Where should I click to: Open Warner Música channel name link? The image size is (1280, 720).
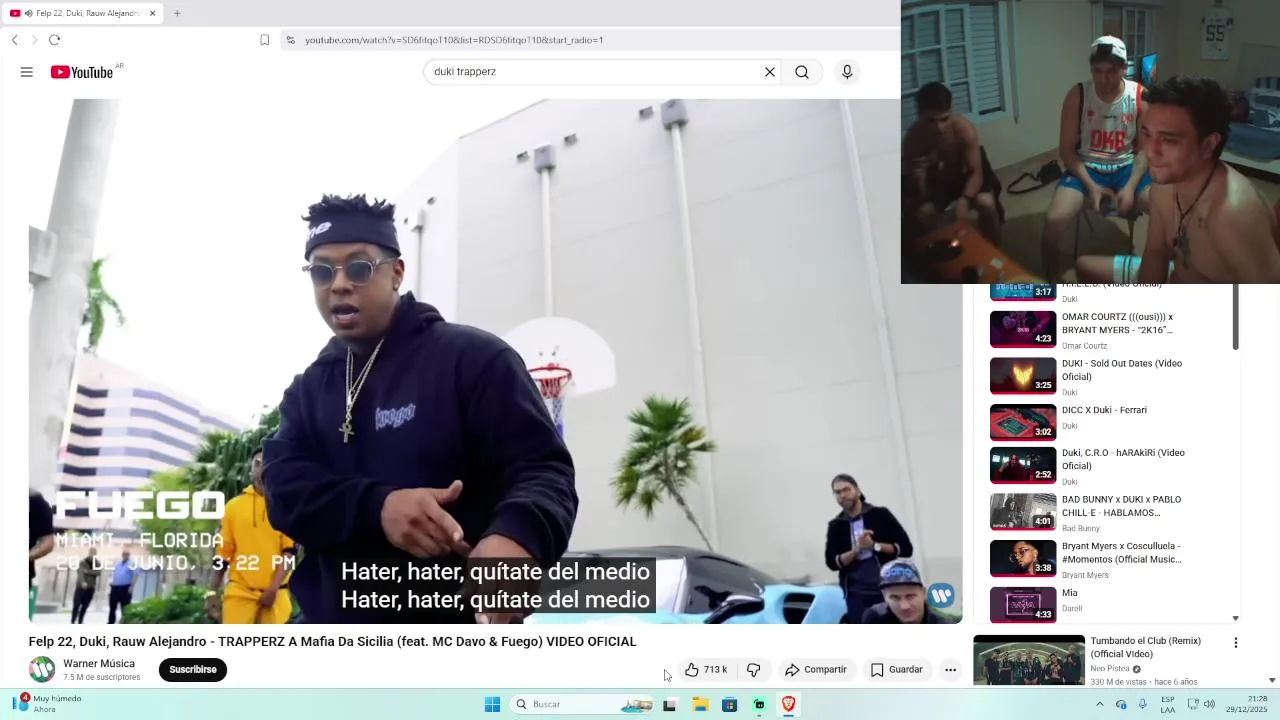[x=99, y=664]
